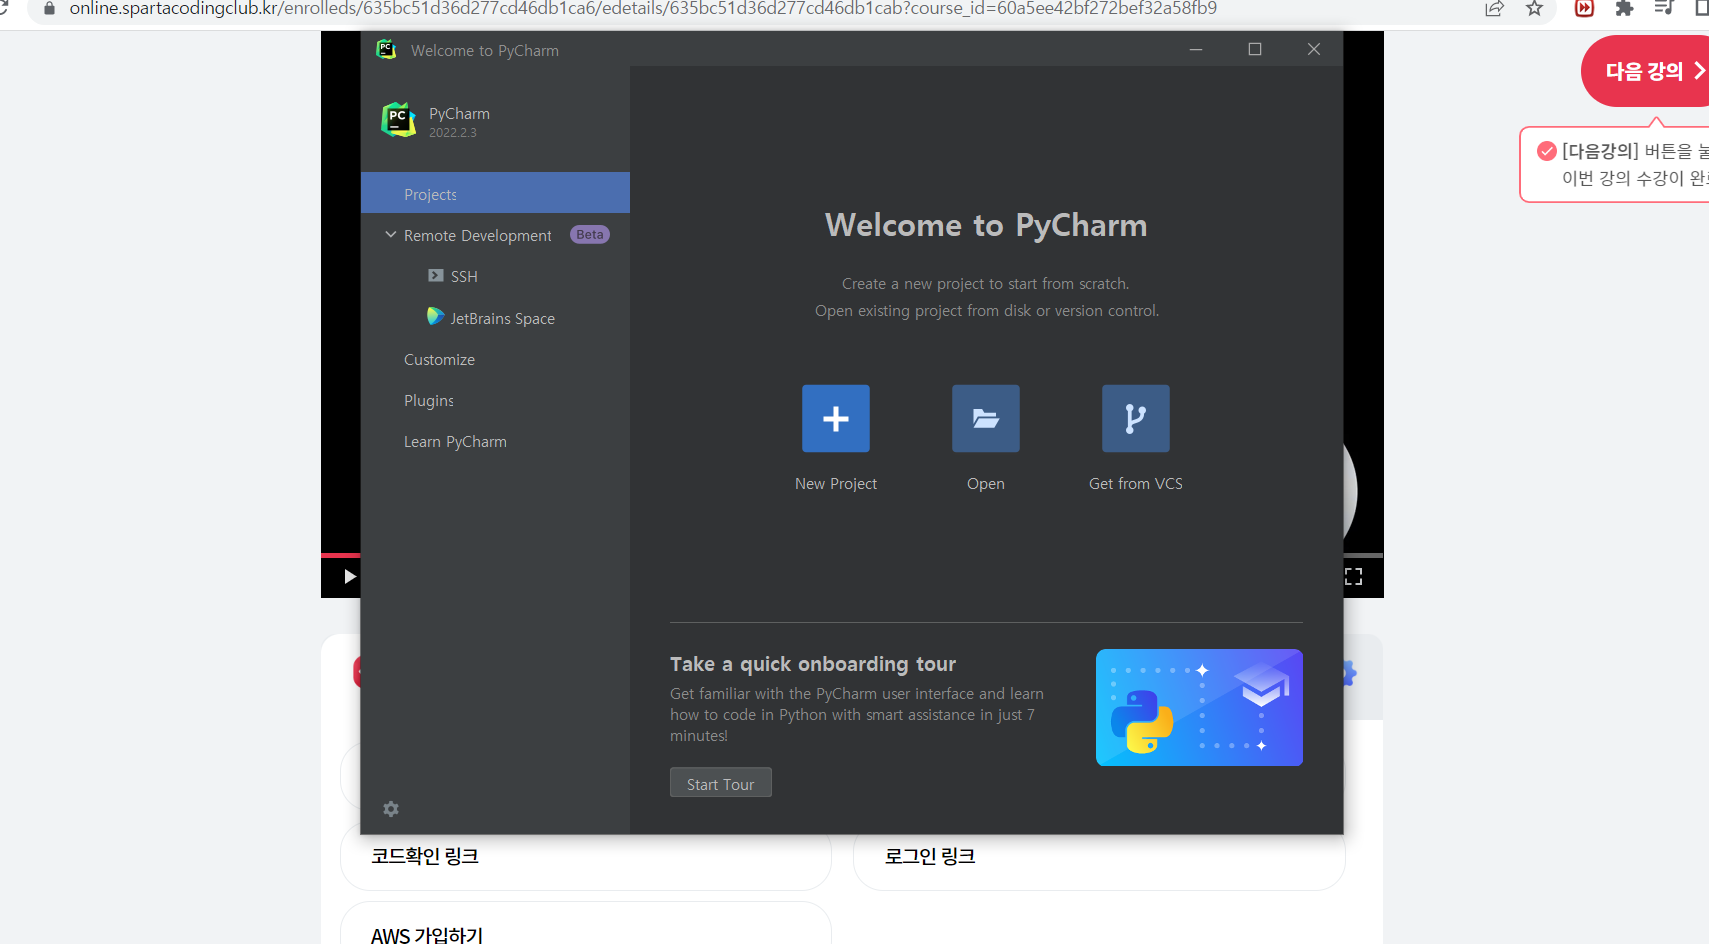Click the site lock icon in address bar

click(x=49, y=9)
